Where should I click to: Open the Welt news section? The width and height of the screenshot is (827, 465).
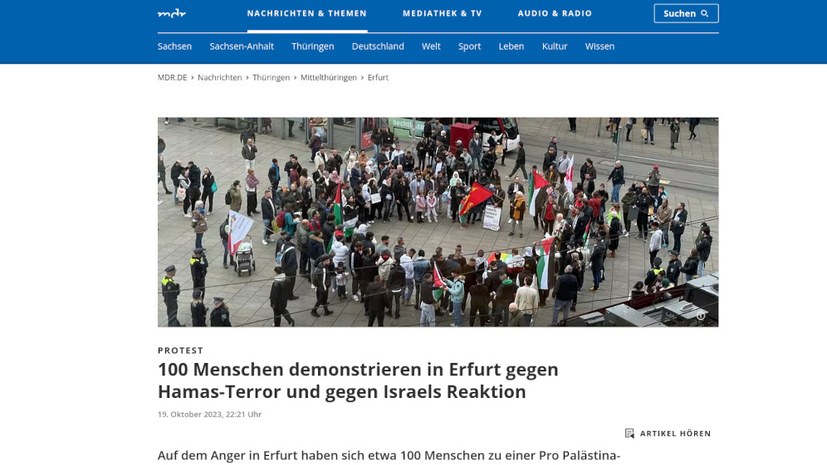click(x=431, y=46)
